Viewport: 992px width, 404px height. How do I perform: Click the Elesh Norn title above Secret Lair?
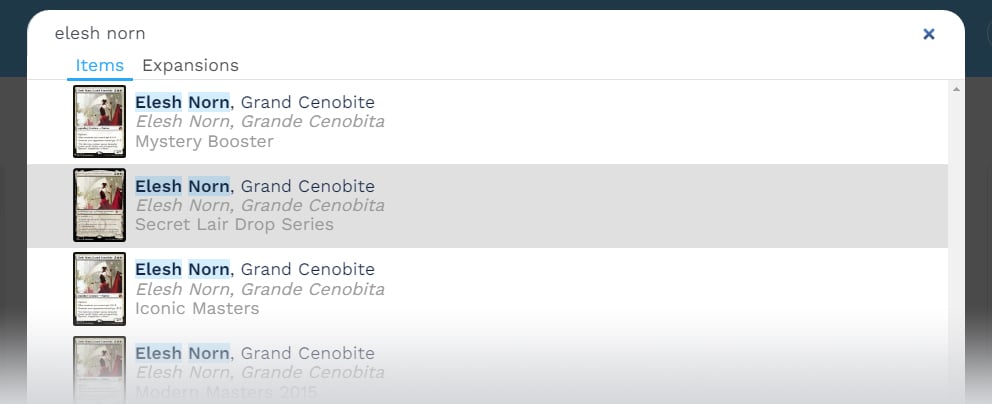click(x=255, y=186)
